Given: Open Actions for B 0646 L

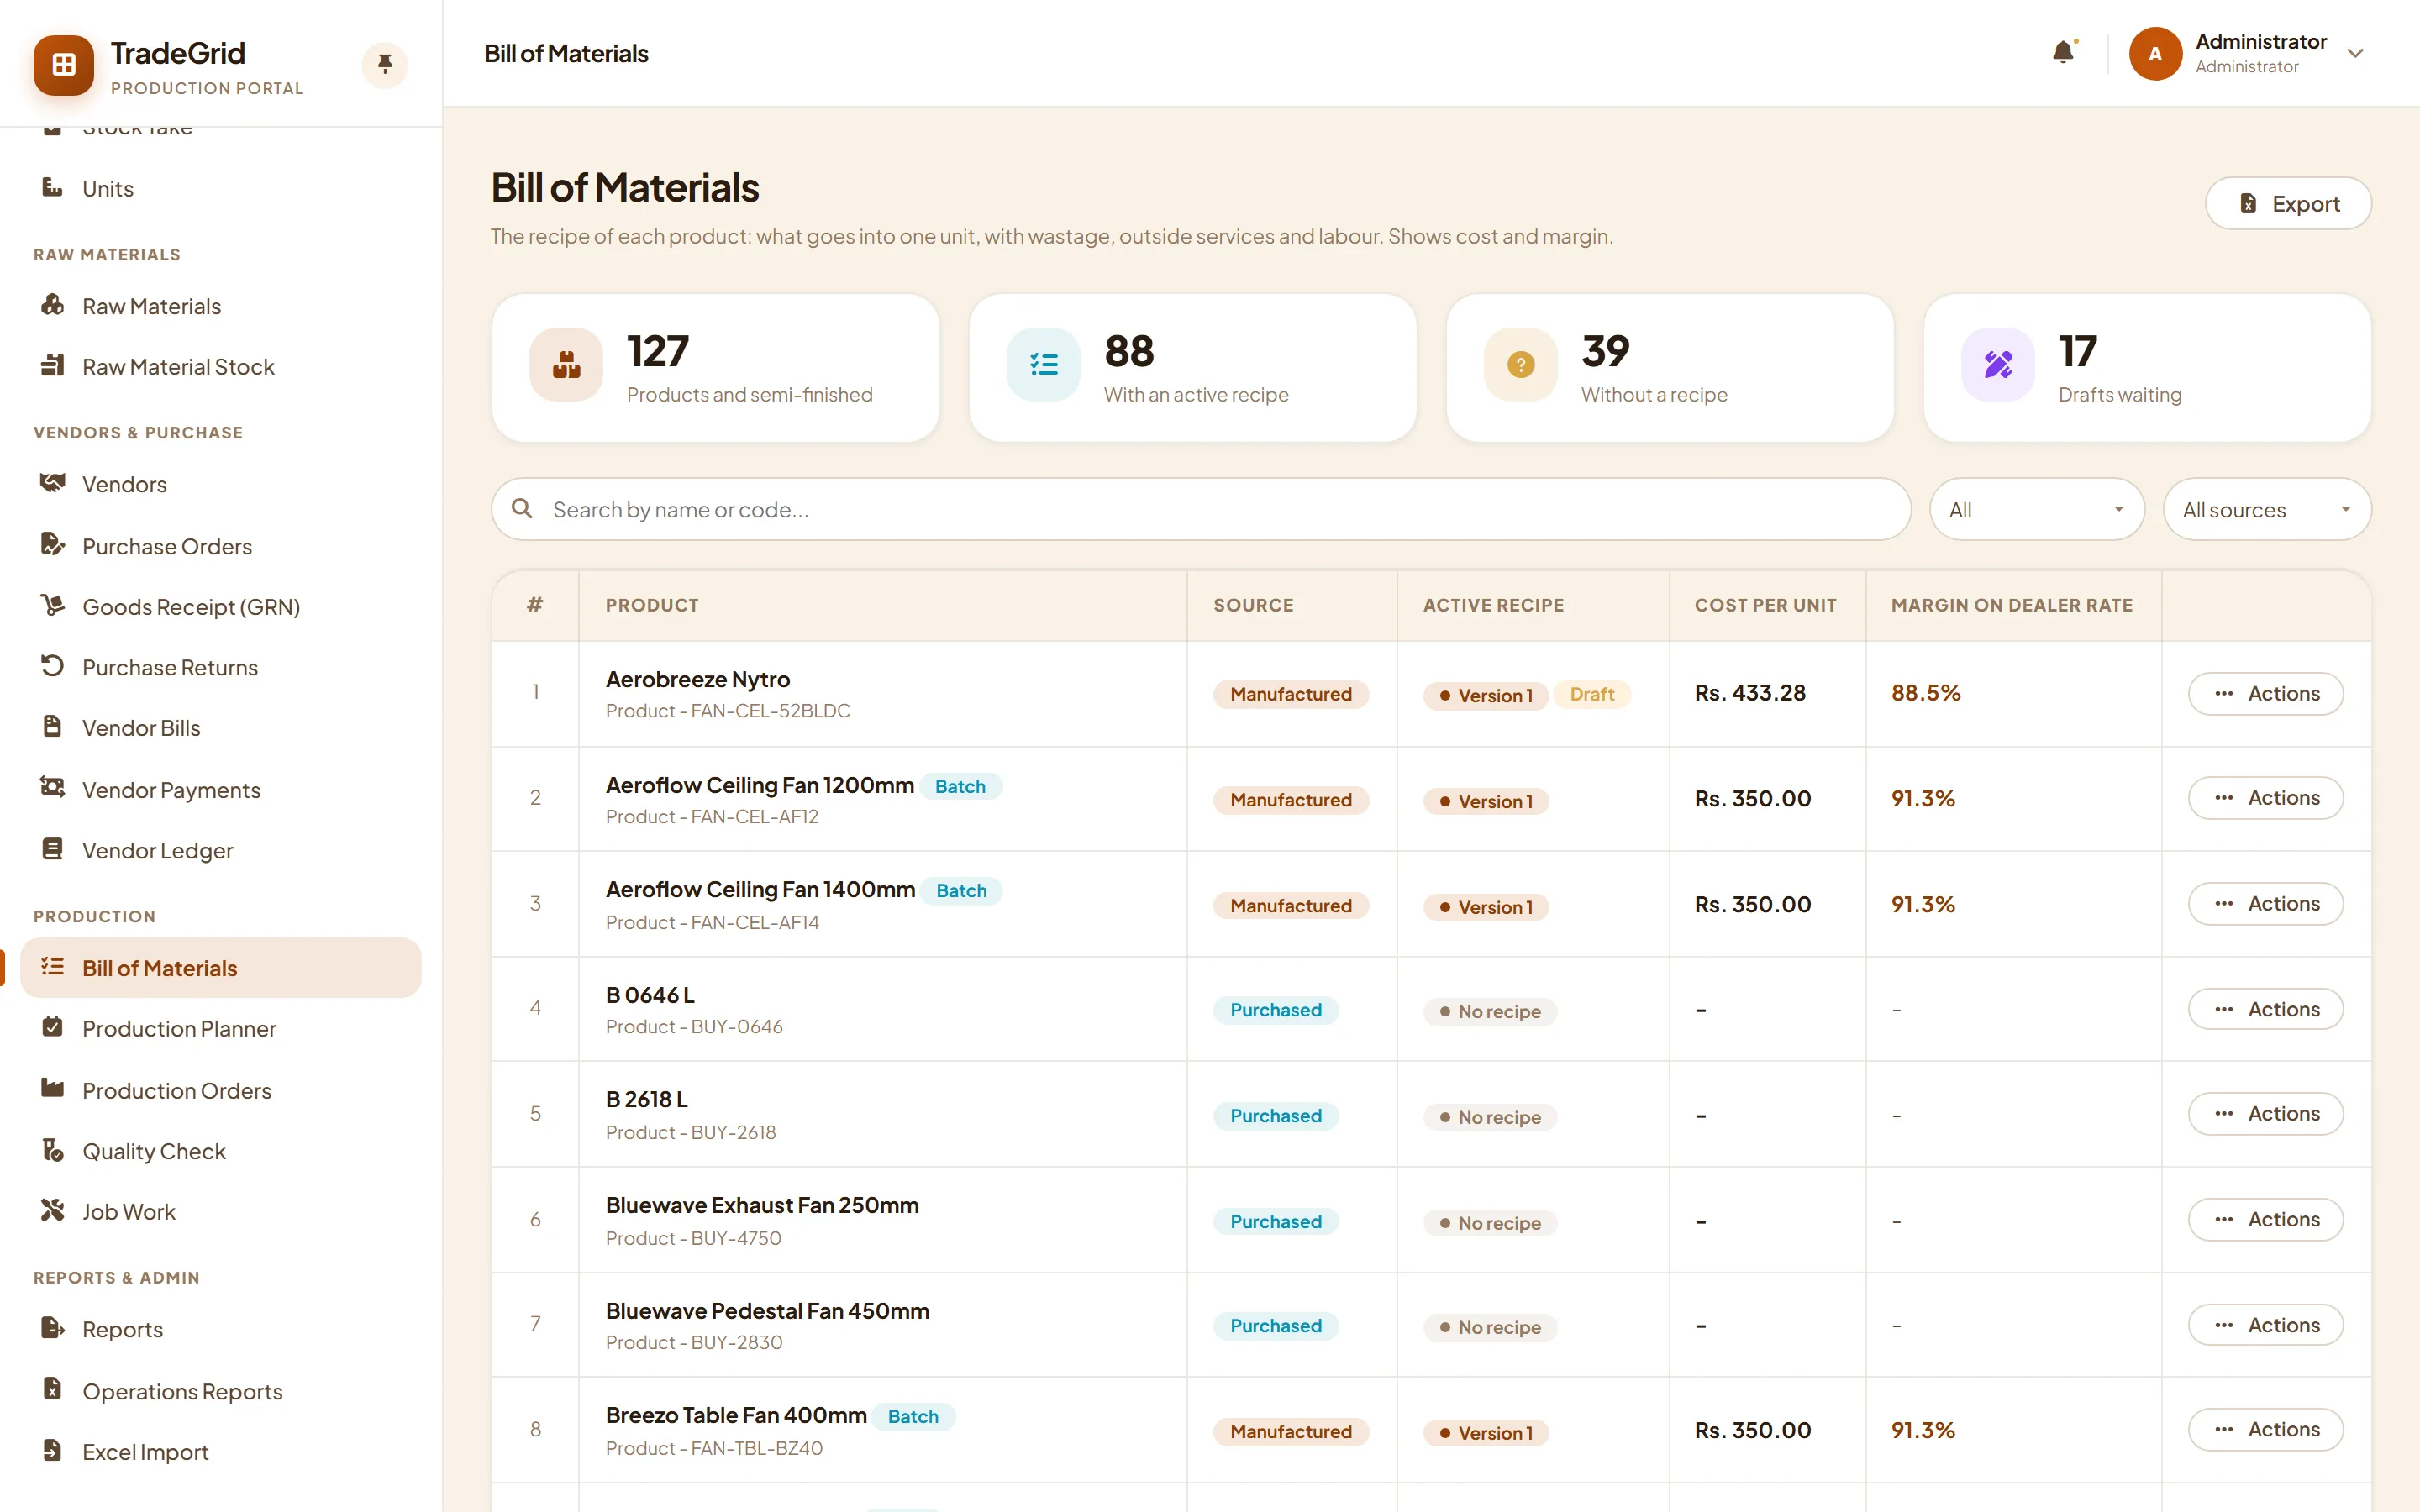Looking at the screenshot, I should point(2265,1010).
